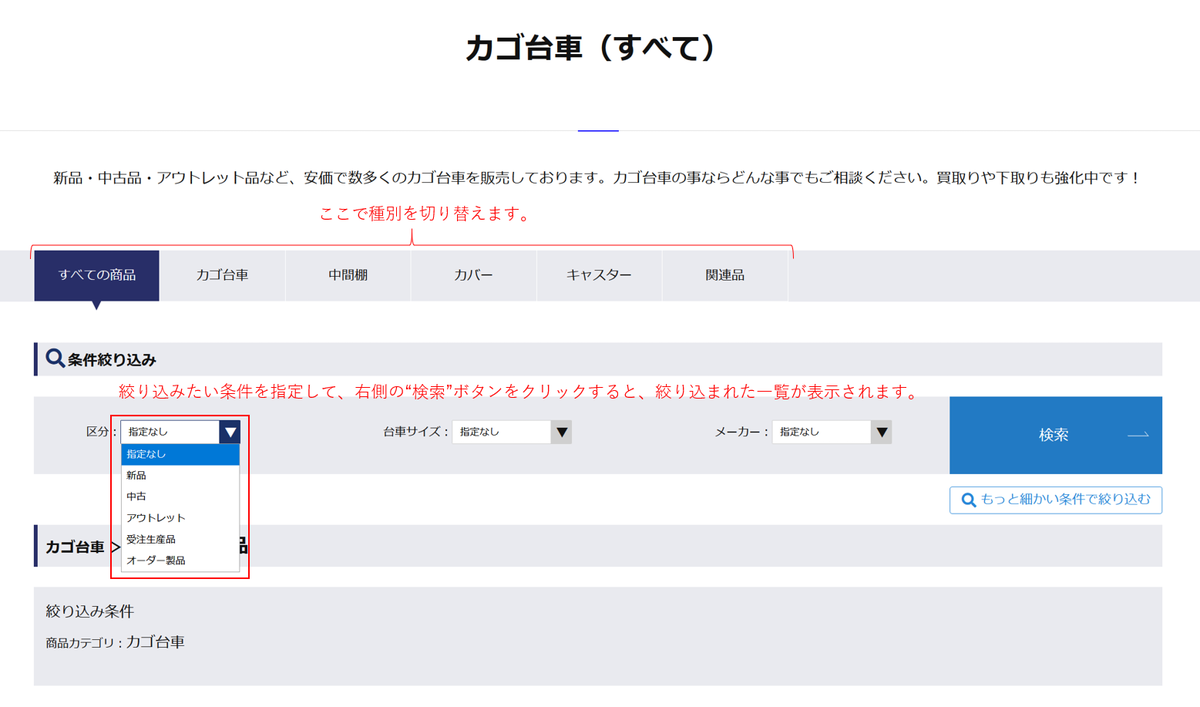
Task: Expand the 台車サイズ dropdown
Action: point(562,432)
